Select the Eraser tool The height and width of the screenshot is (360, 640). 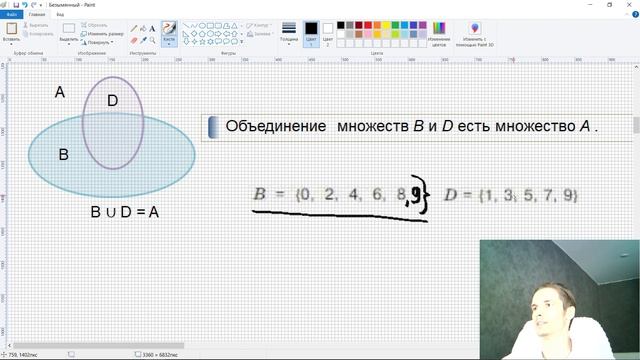tap(134, 40)
